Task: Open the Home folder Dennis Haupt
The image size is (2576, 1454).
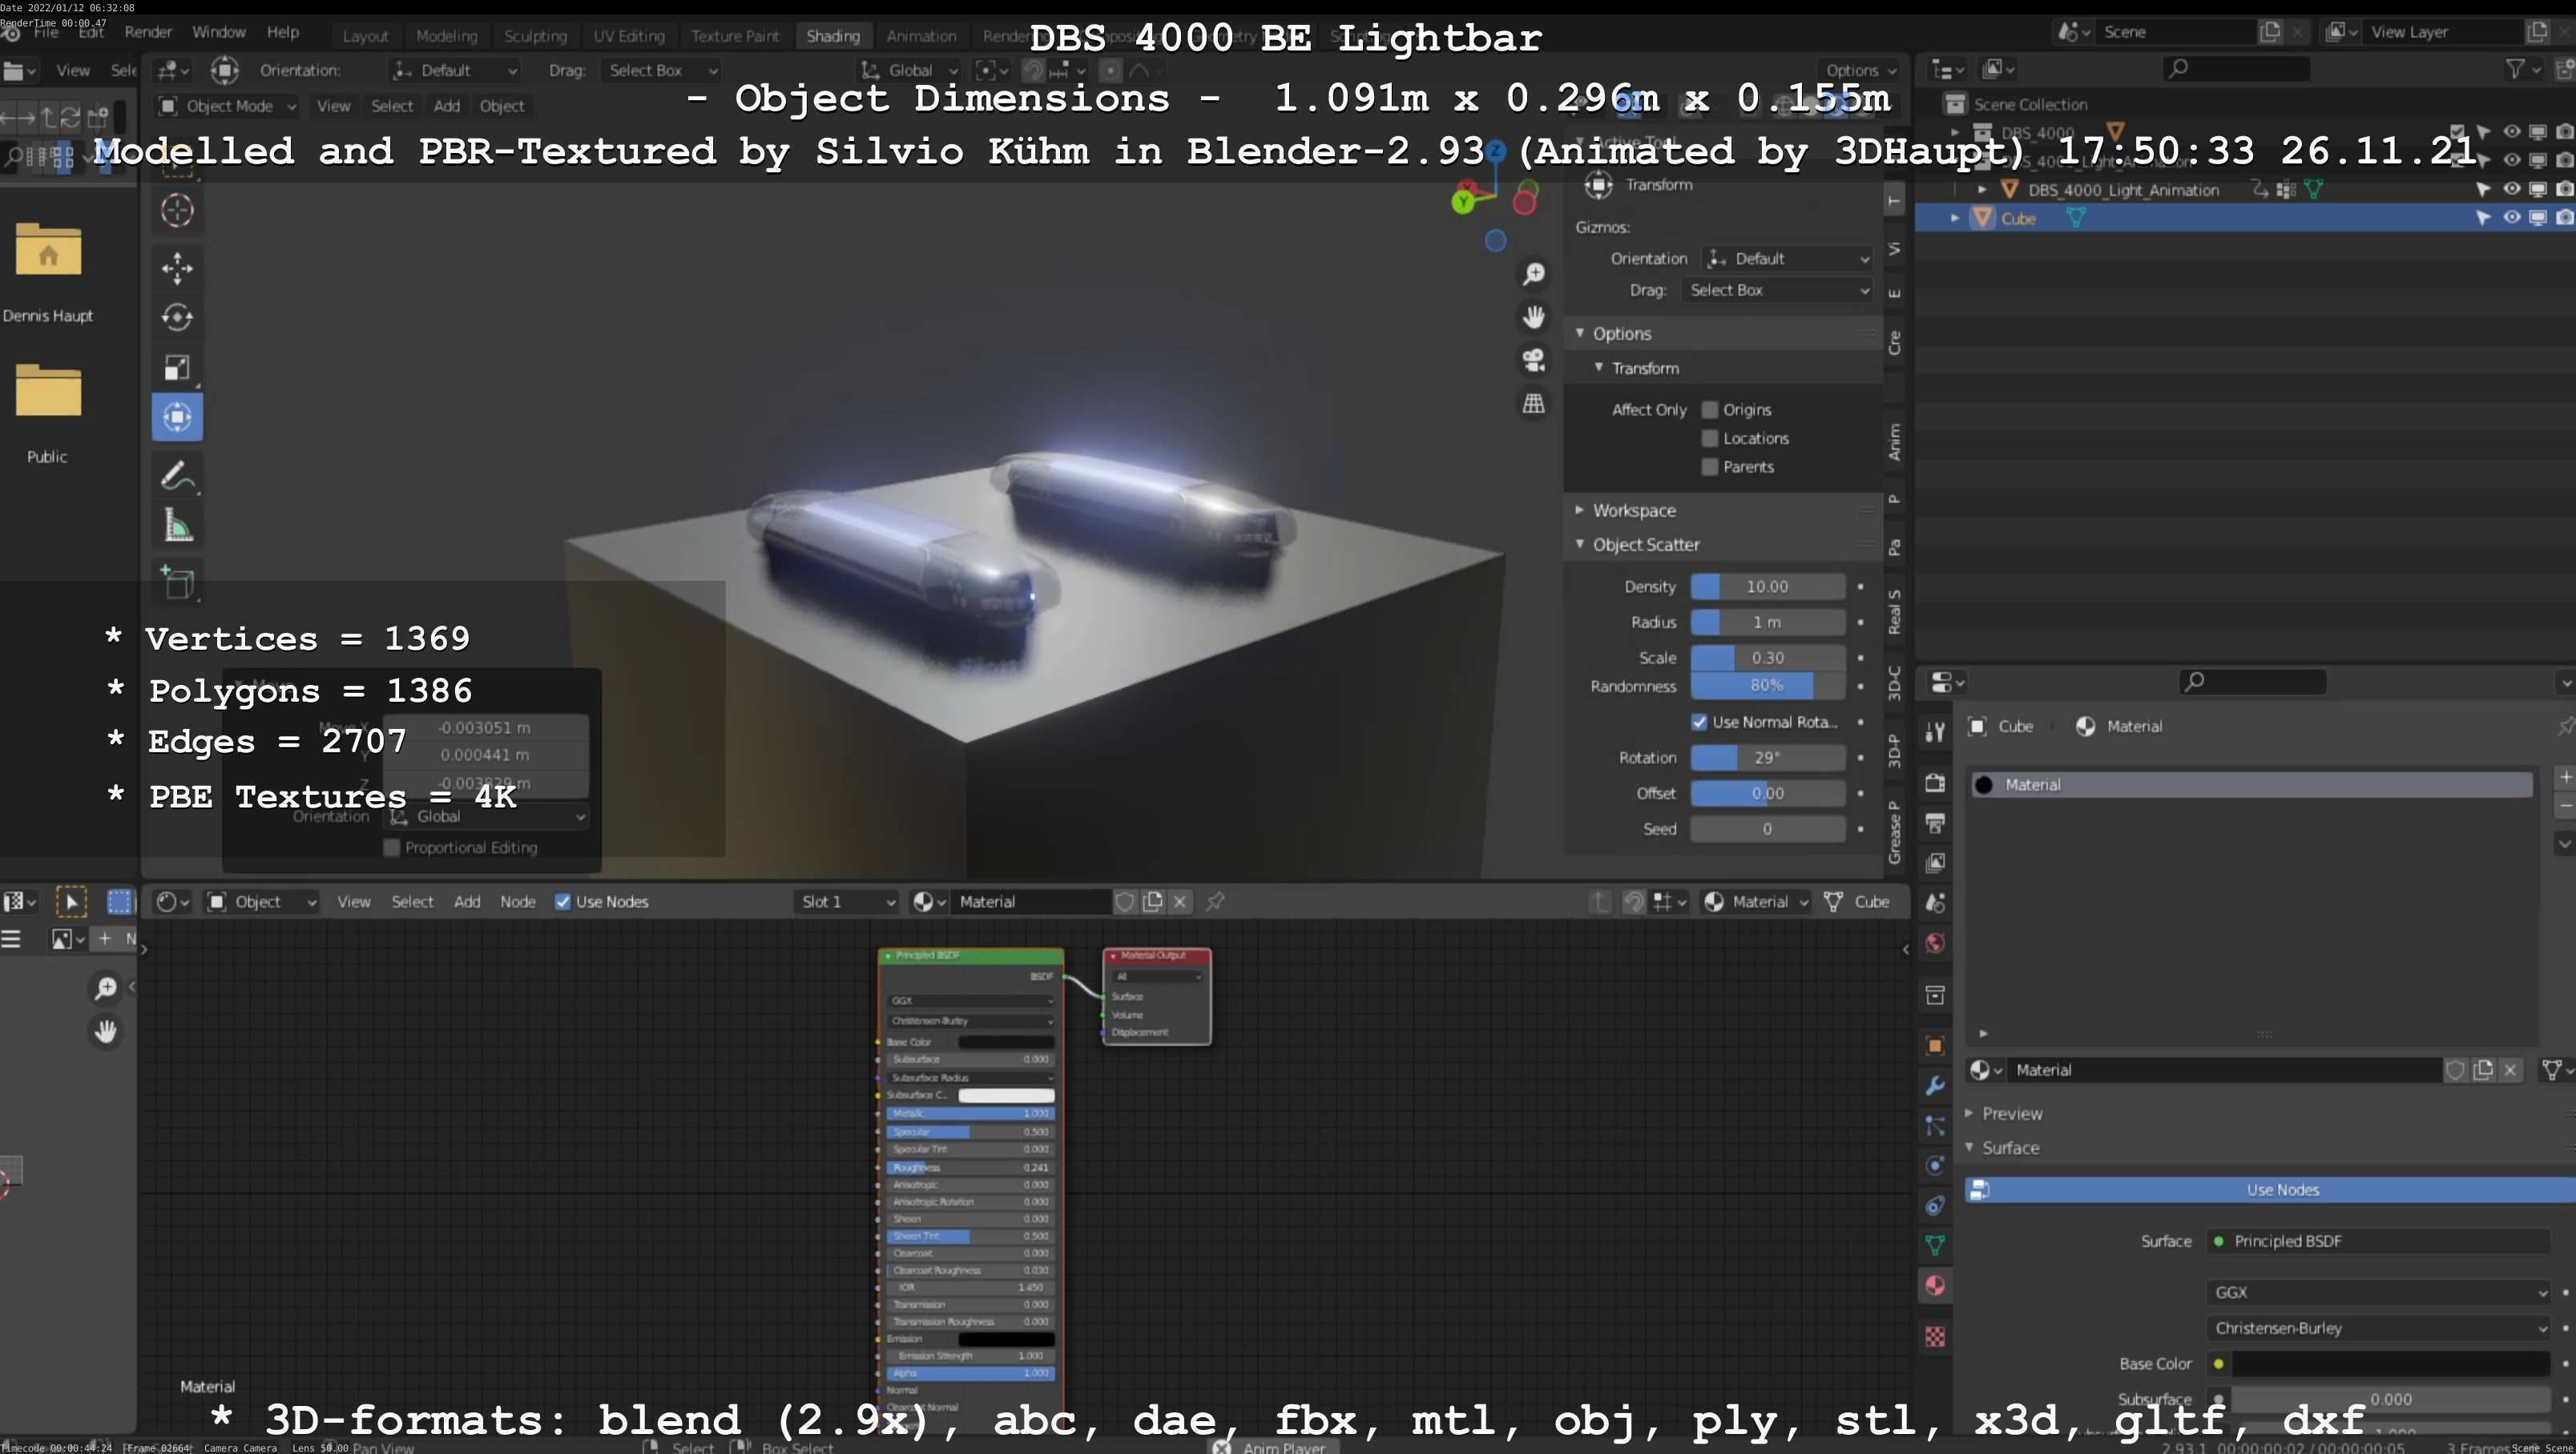Action: point(48,248)
